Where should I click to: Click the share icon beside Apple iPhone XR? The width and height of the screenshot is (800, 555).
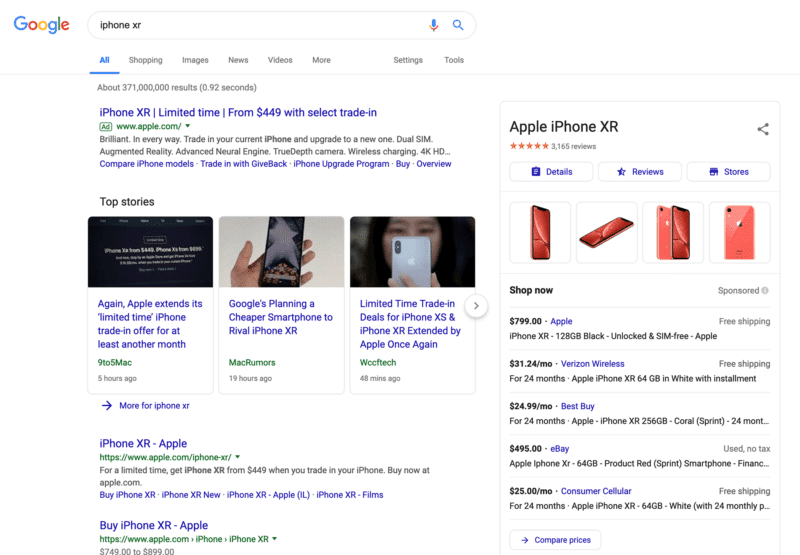click(x=763, y=129)
